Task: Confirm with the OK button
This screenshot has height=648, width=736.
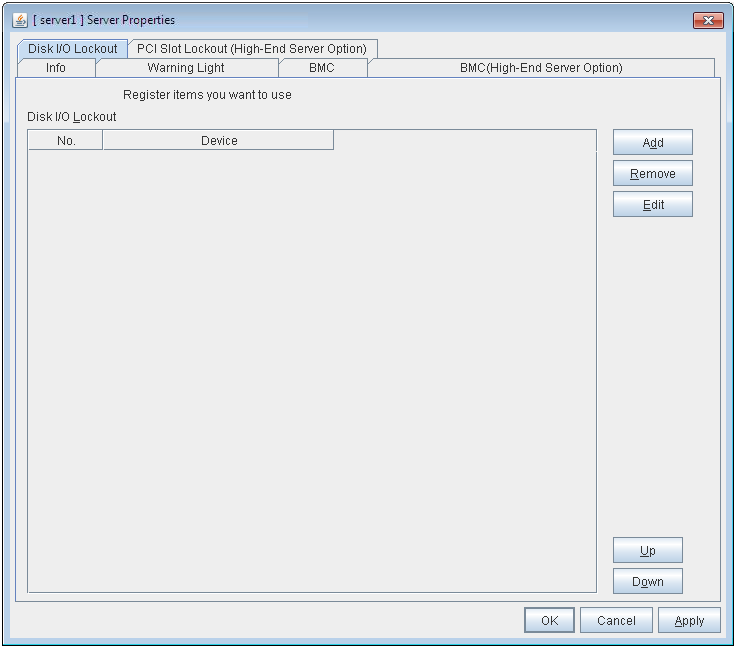Action: coord(549,620)
